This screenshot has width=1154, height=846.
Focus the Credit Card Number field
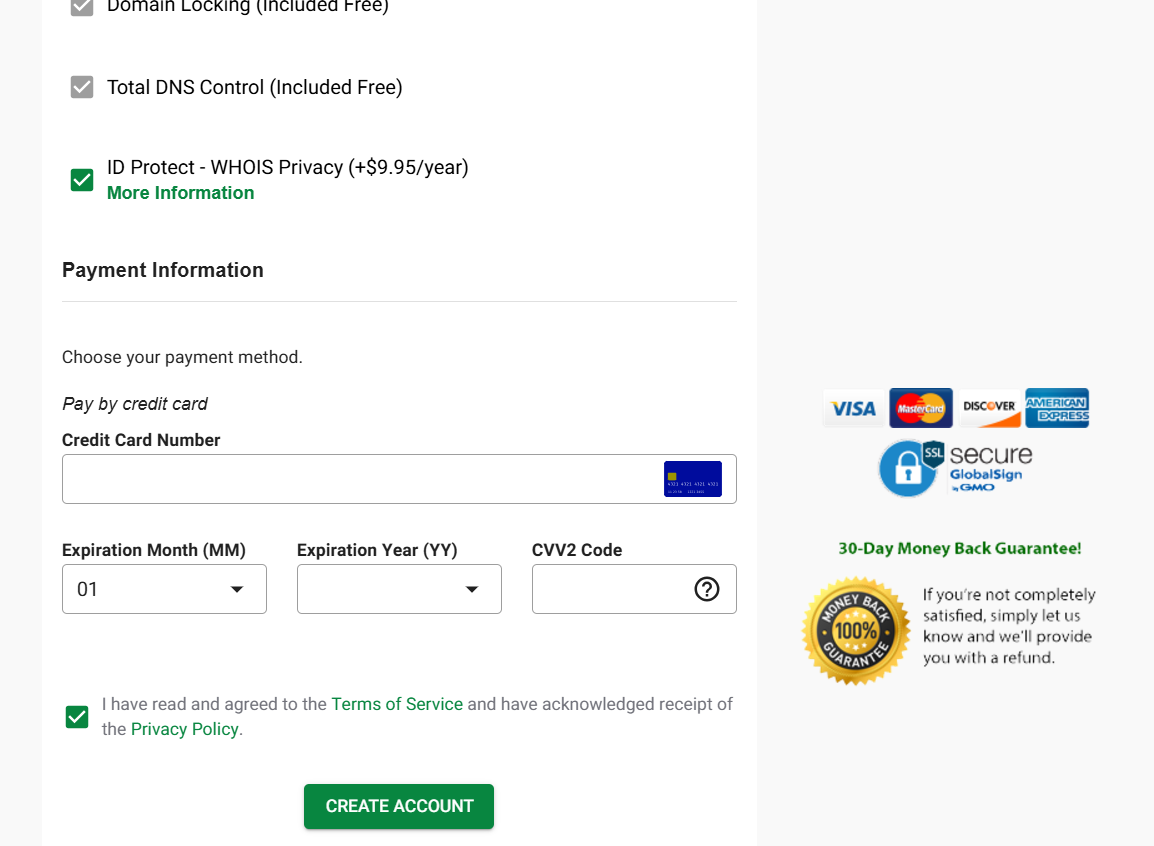point(360,479)
